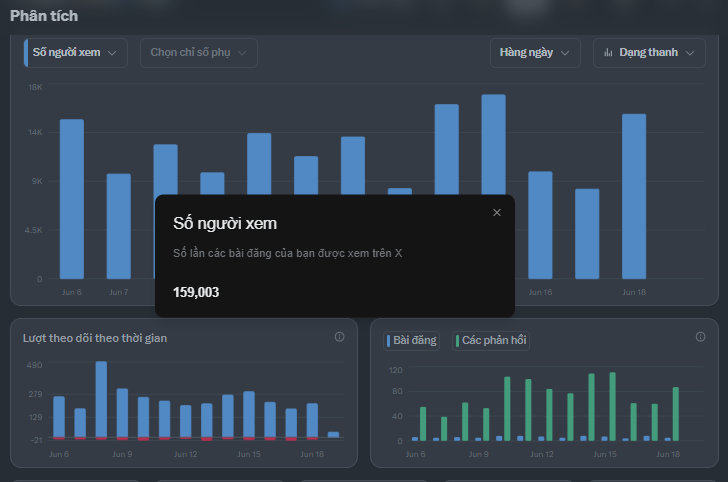
Task: Click the Lượt theo dõi theo thời gian title
Action: pos(95,338)
